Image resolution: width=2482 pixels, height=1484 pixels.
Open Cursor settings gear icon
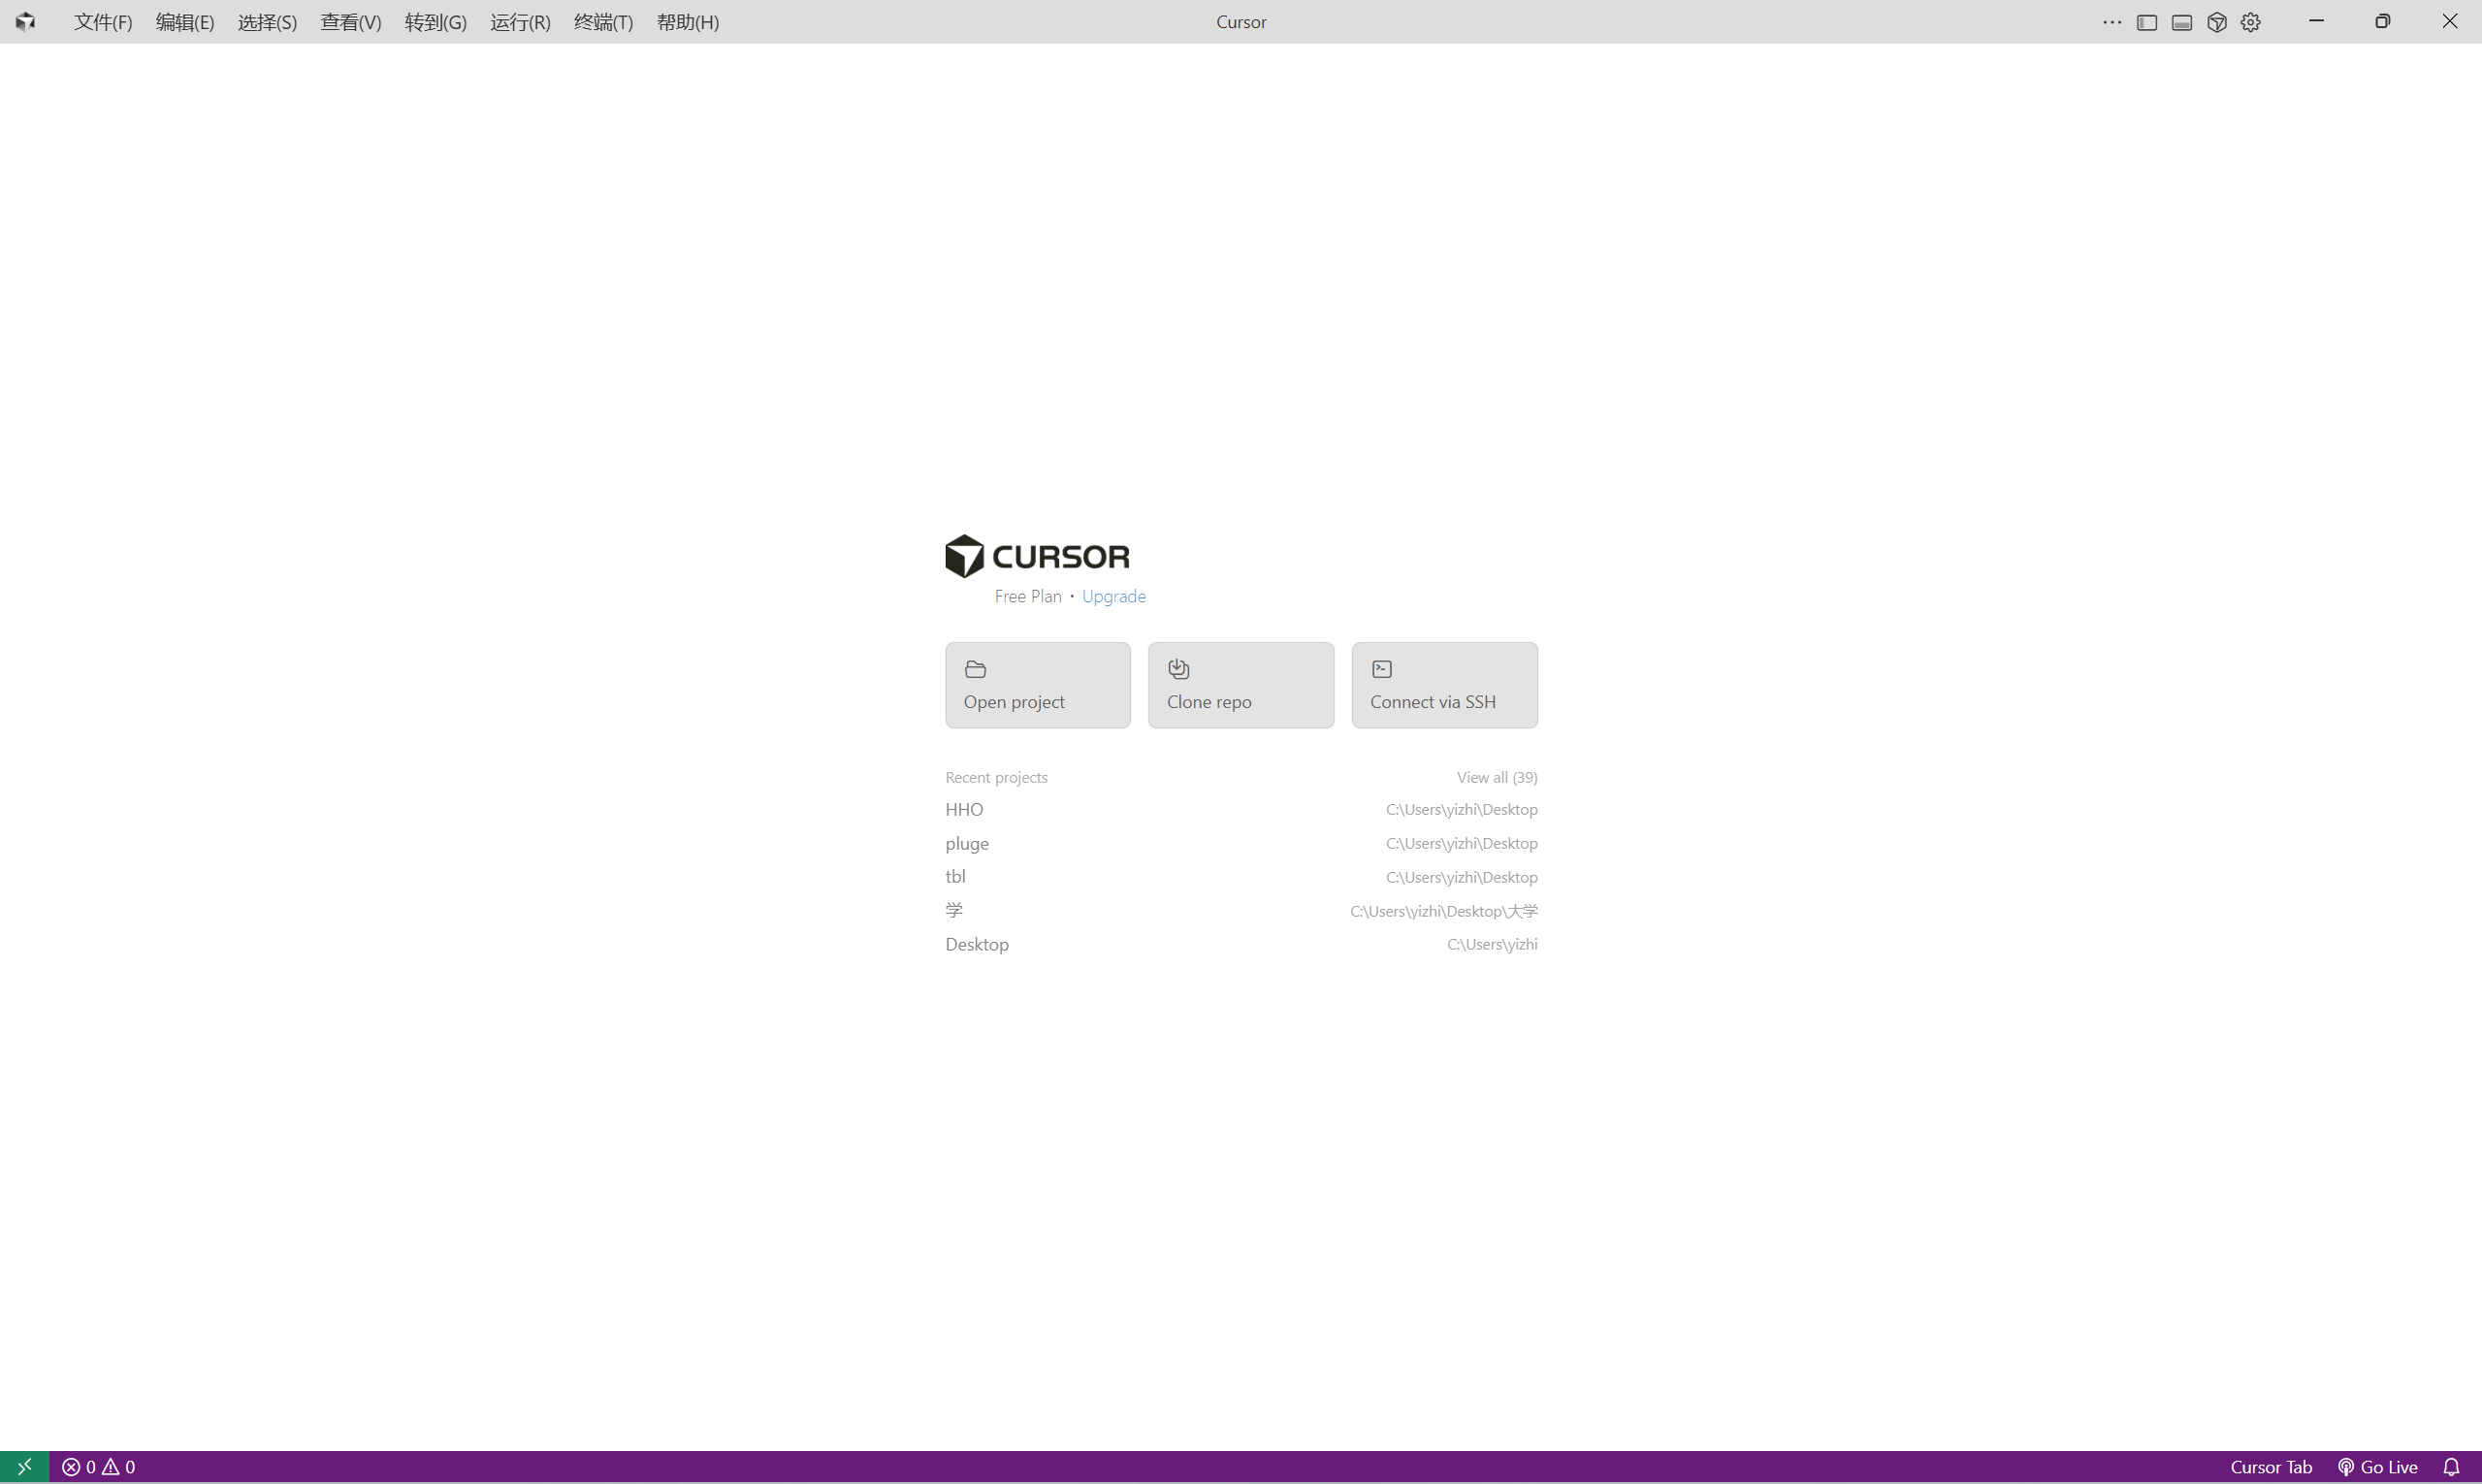point(2250,22)
